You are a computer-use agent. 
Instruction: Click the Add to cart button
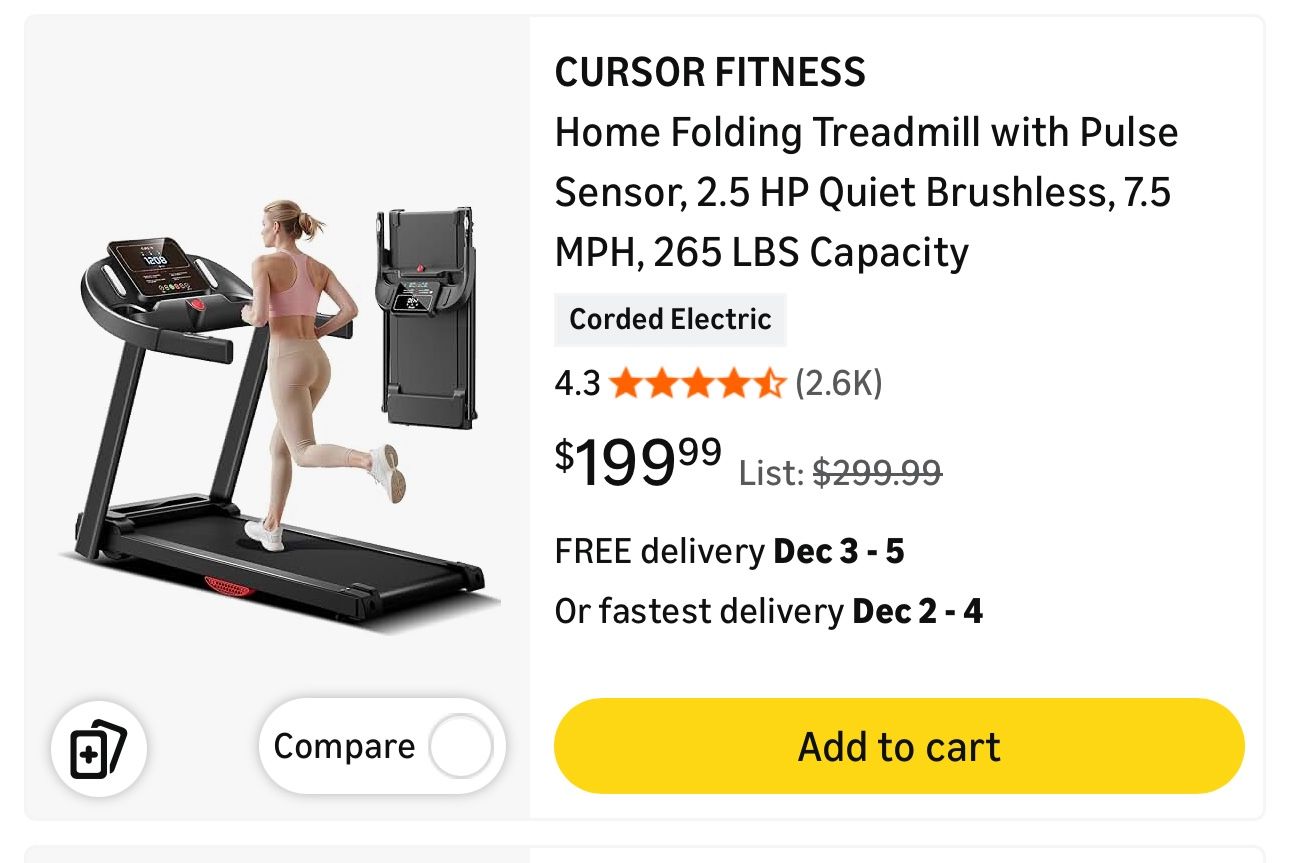[x=897, y=746]
